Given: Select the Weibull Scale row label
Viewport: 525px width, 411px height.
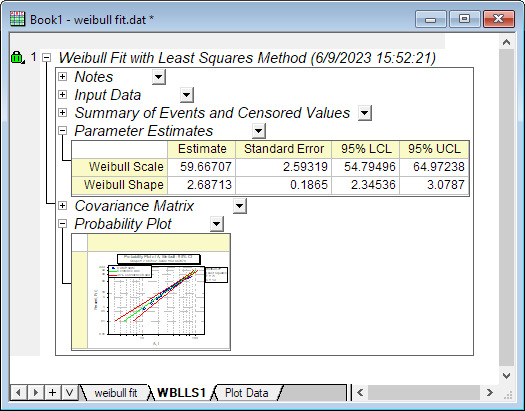Looking at the screenshot, I should [x=120, y=167].
